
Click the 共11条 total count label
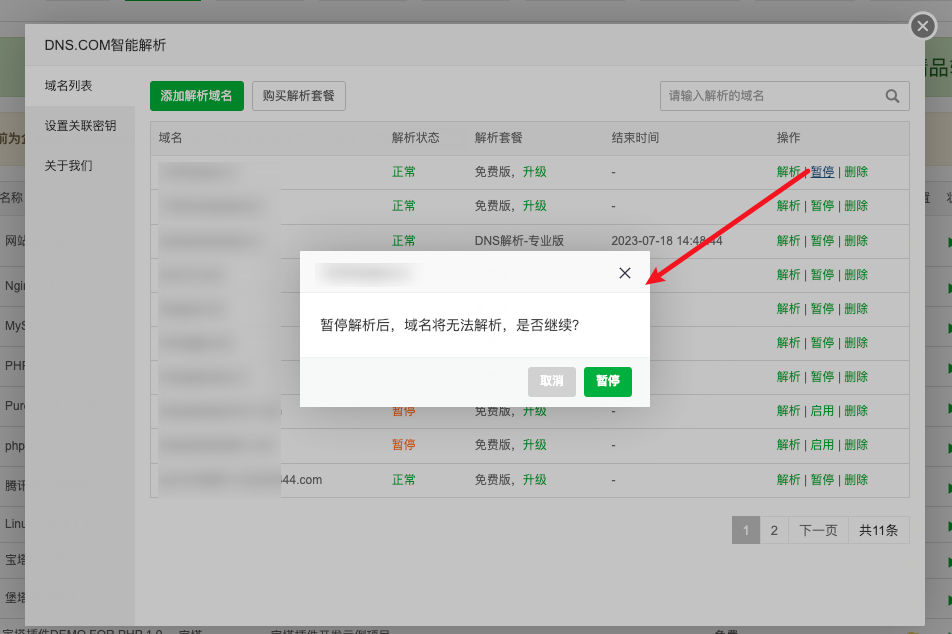tap(878, 530)
